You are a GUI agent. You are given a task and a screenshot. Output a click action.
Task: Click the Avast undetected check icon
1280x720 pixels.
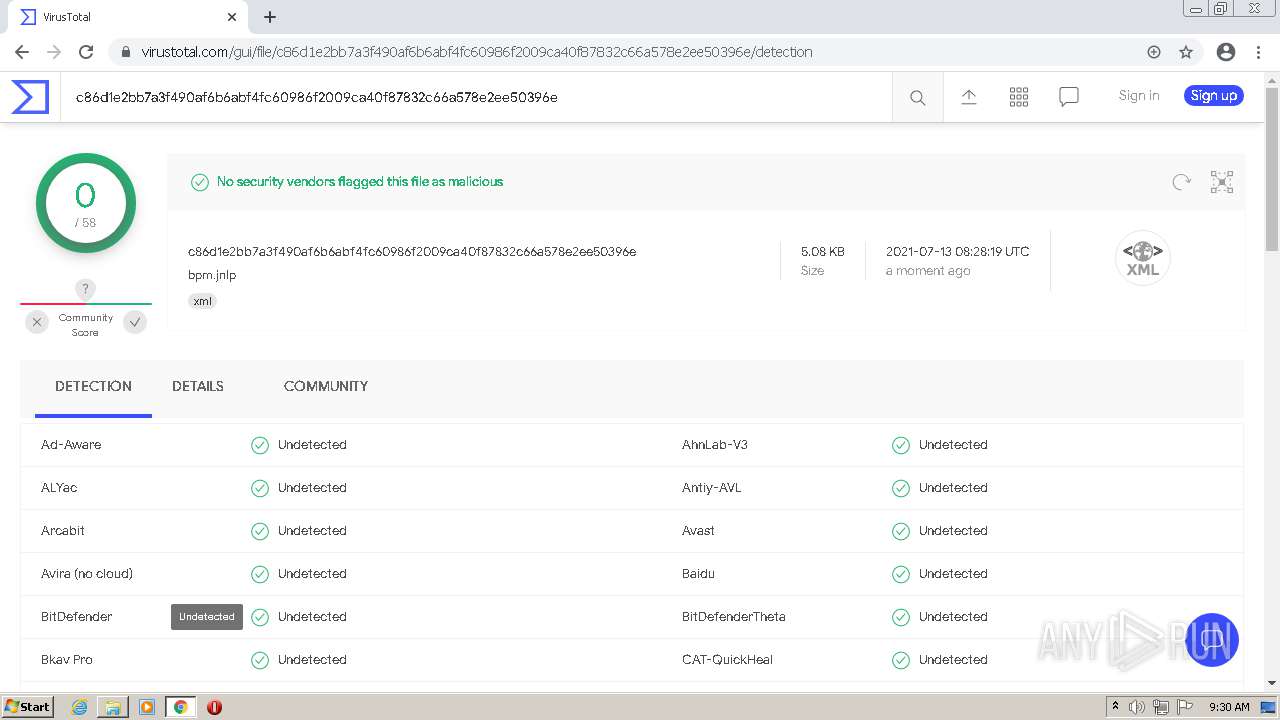click(x=901, y=531)
